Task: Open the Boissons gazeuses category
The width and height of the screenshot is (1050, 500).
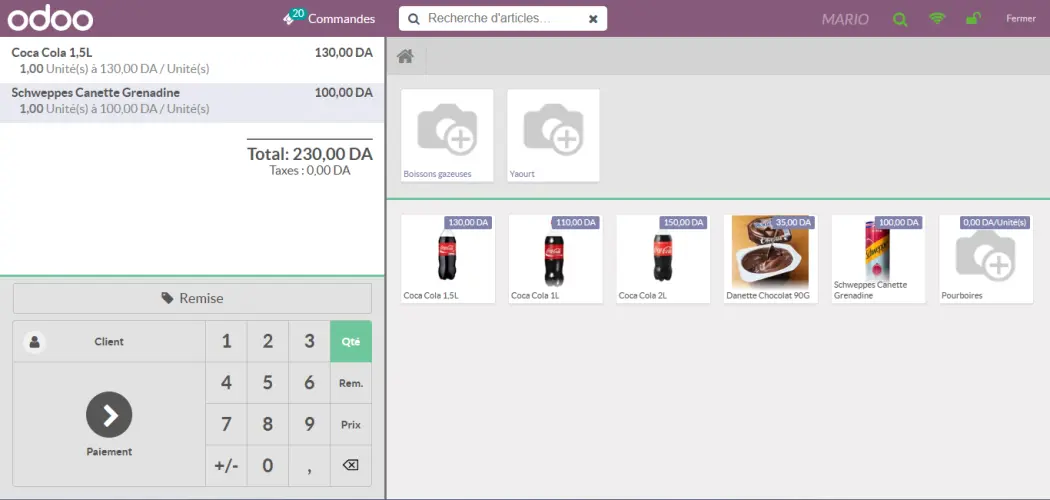Action: point(447,135)
